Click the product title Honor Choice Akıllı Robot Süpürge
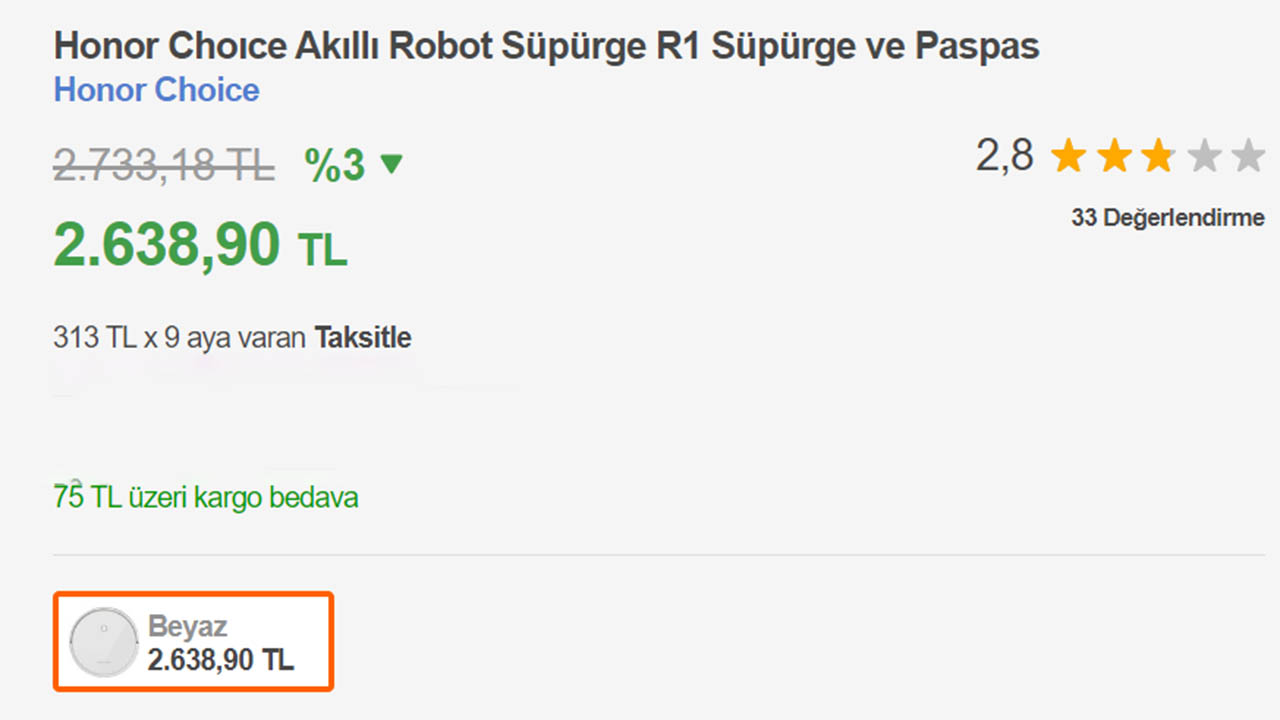The height and width of the screenshot is (720, 1280). click(x=546, y=46)
